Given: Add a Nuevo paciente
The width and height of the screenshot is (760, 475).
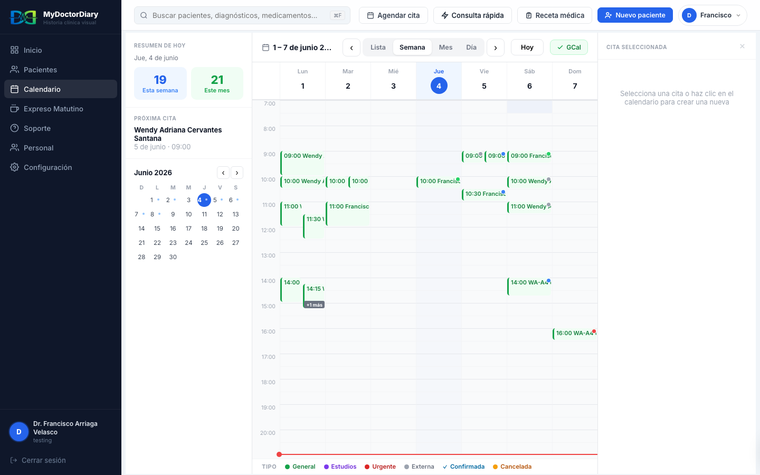Looking at the screenshot, I should 635,16.
